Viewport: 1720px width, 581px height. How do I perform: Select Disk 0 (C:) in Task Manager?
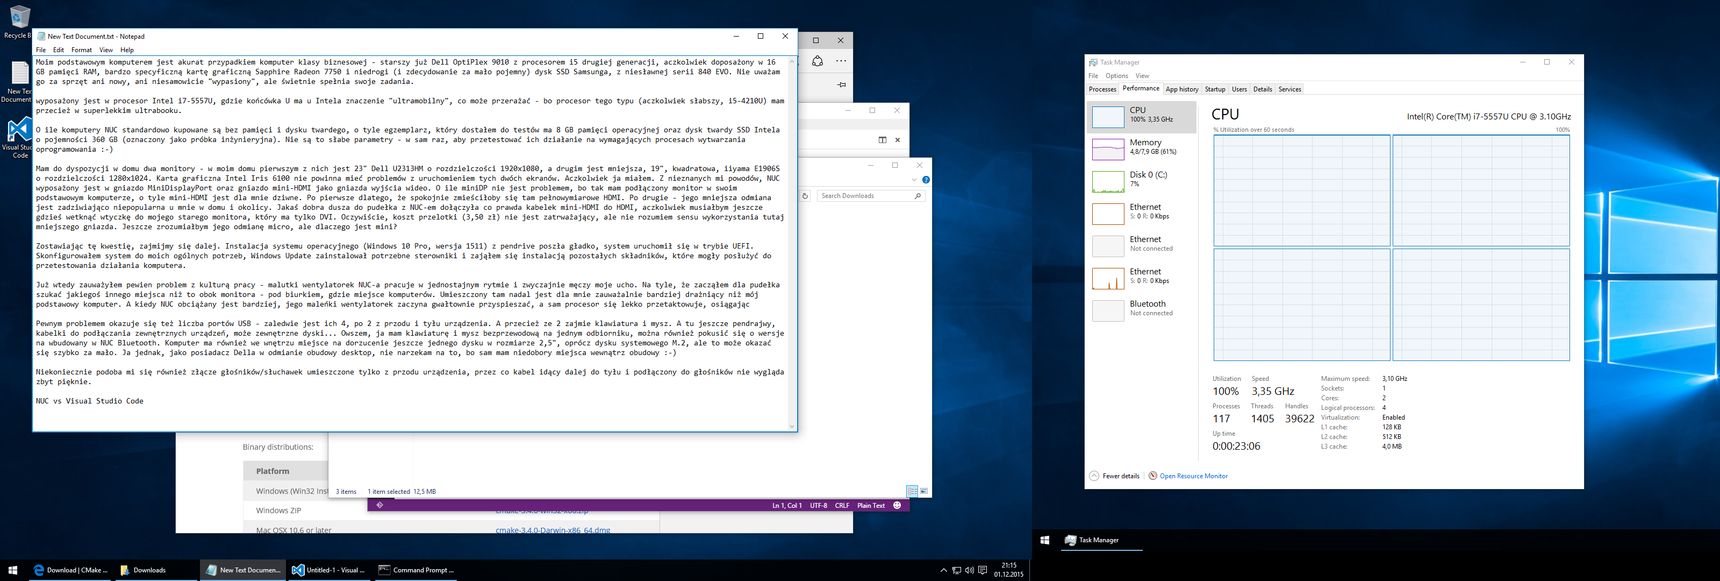(1142, 181)
